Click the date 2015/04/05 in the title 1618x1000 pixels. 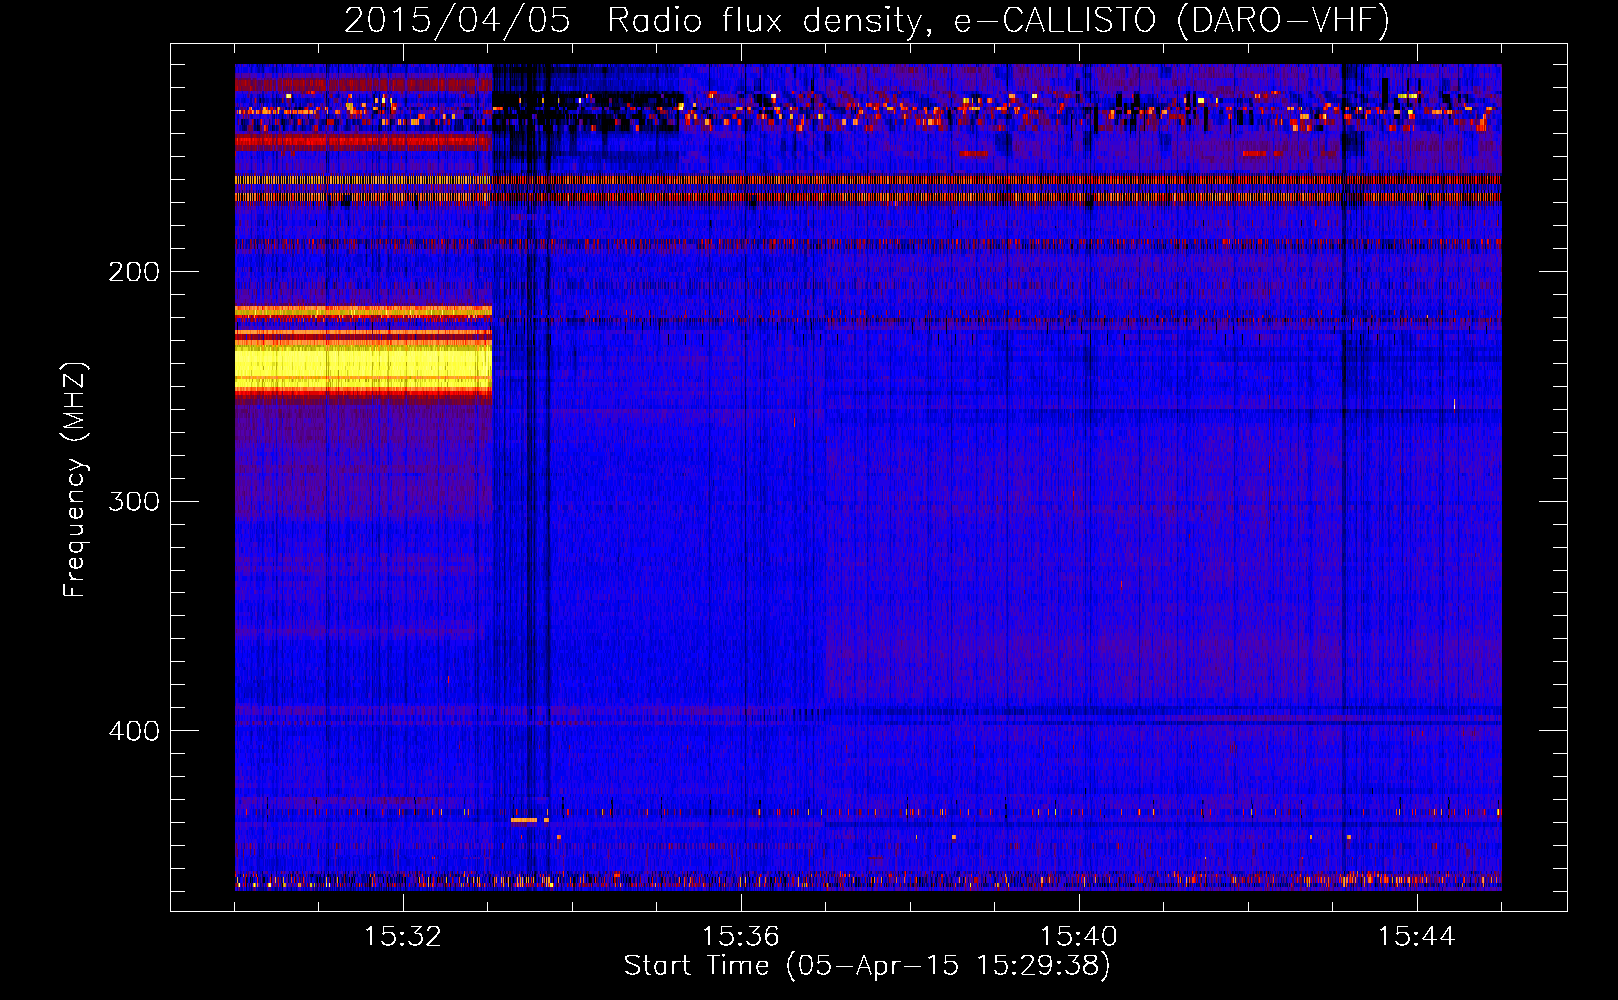click(x=457, y=21)
